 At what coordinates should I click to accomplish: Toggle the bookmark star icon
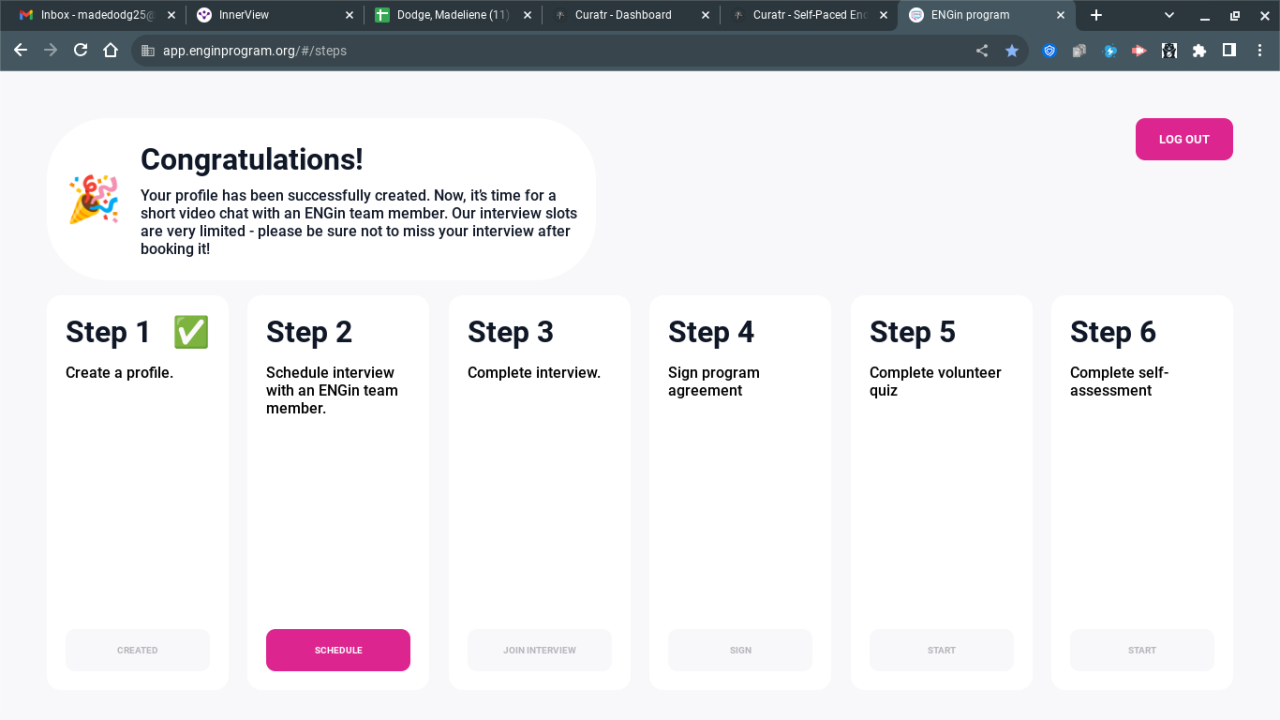pyautogui.click(x=1012, y=50)
